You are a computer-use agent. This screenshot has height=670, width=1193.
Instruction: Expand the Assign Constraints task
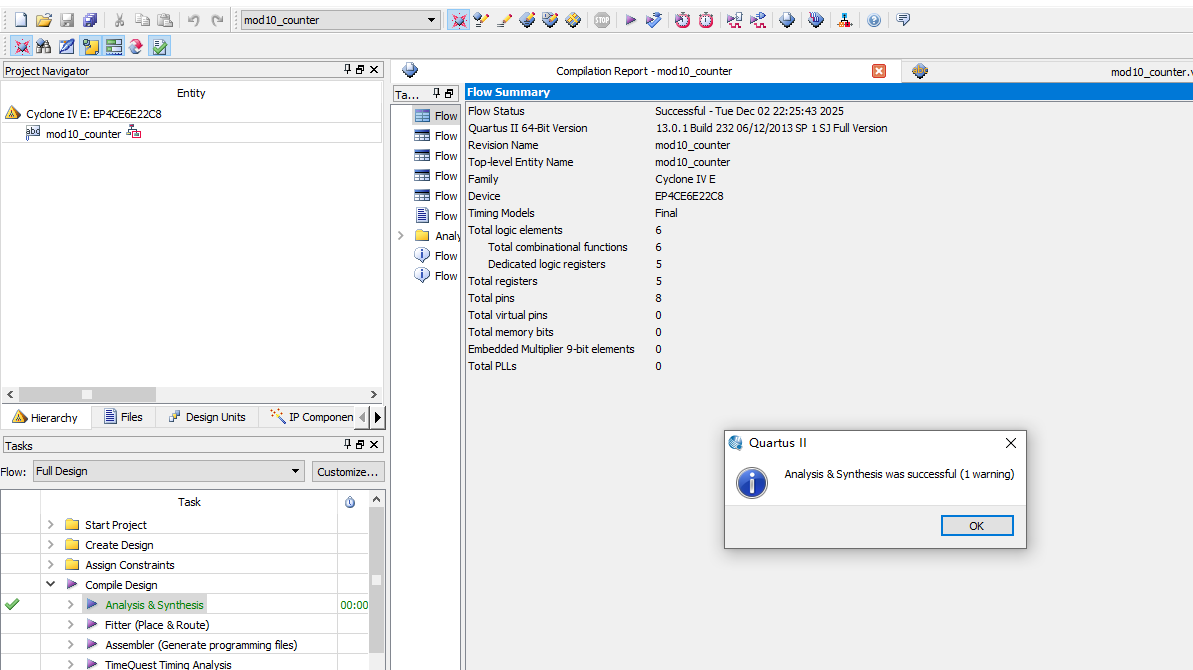(51, 564)
